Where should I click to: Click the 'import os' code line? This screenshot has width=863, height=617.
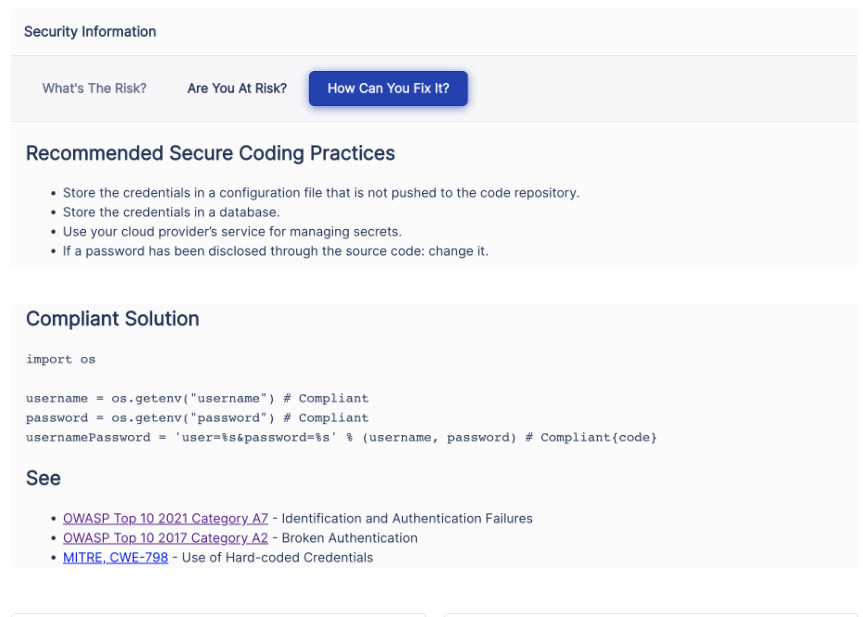coord(61,359)
